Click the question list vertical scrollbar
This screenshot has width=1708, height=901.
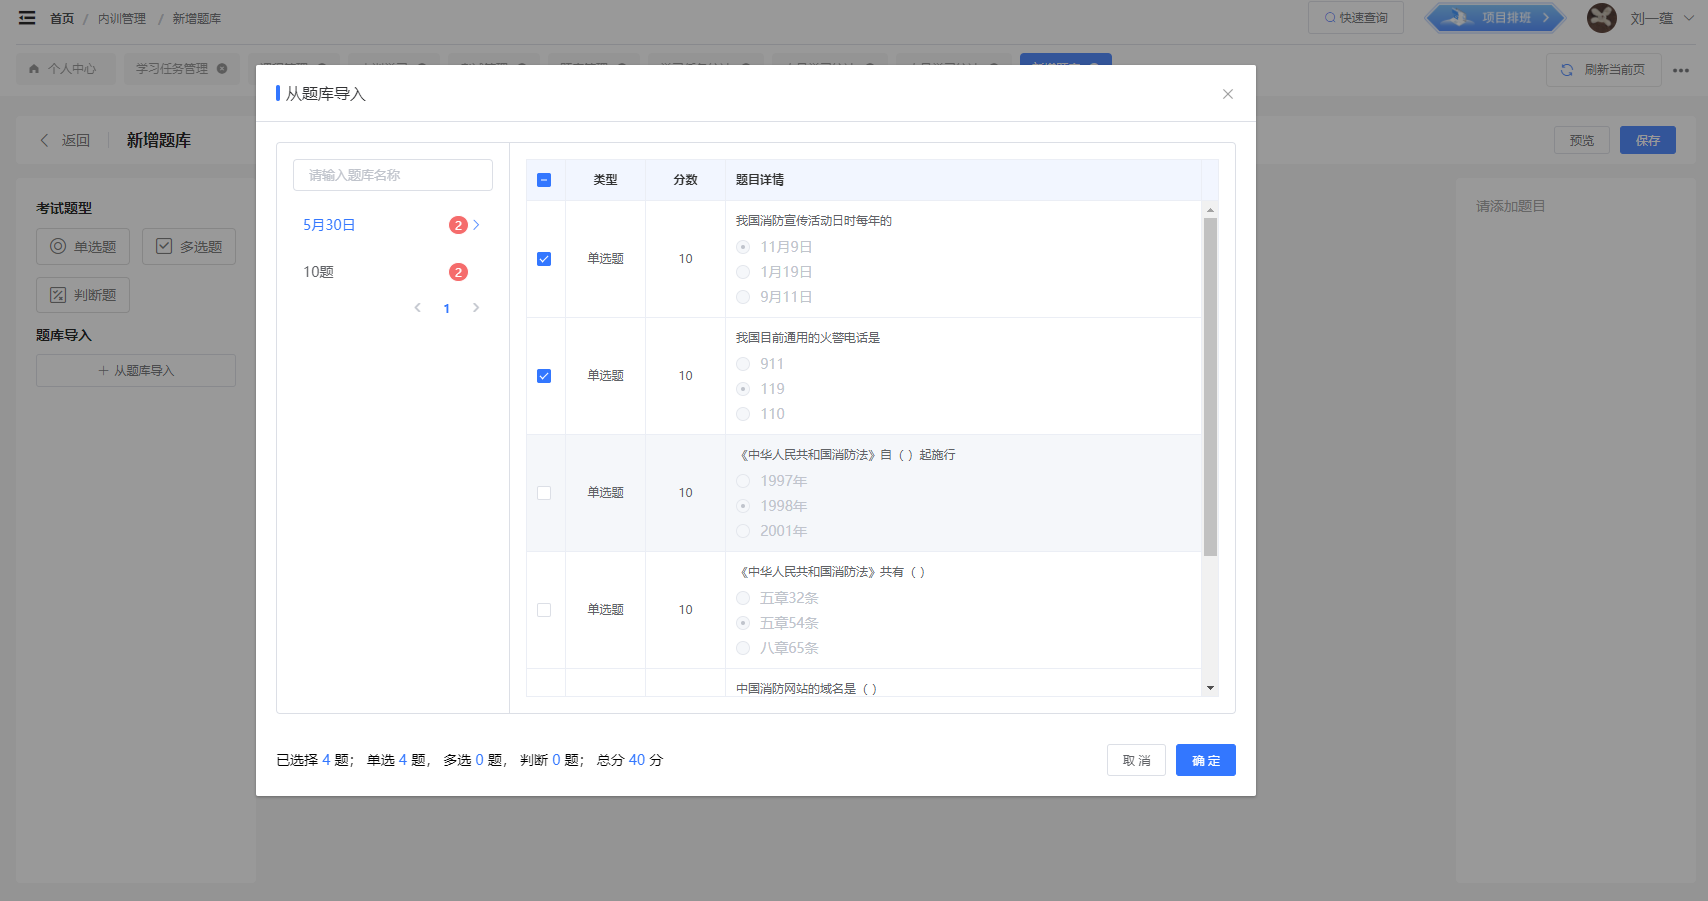click(x=1210, y=387)
